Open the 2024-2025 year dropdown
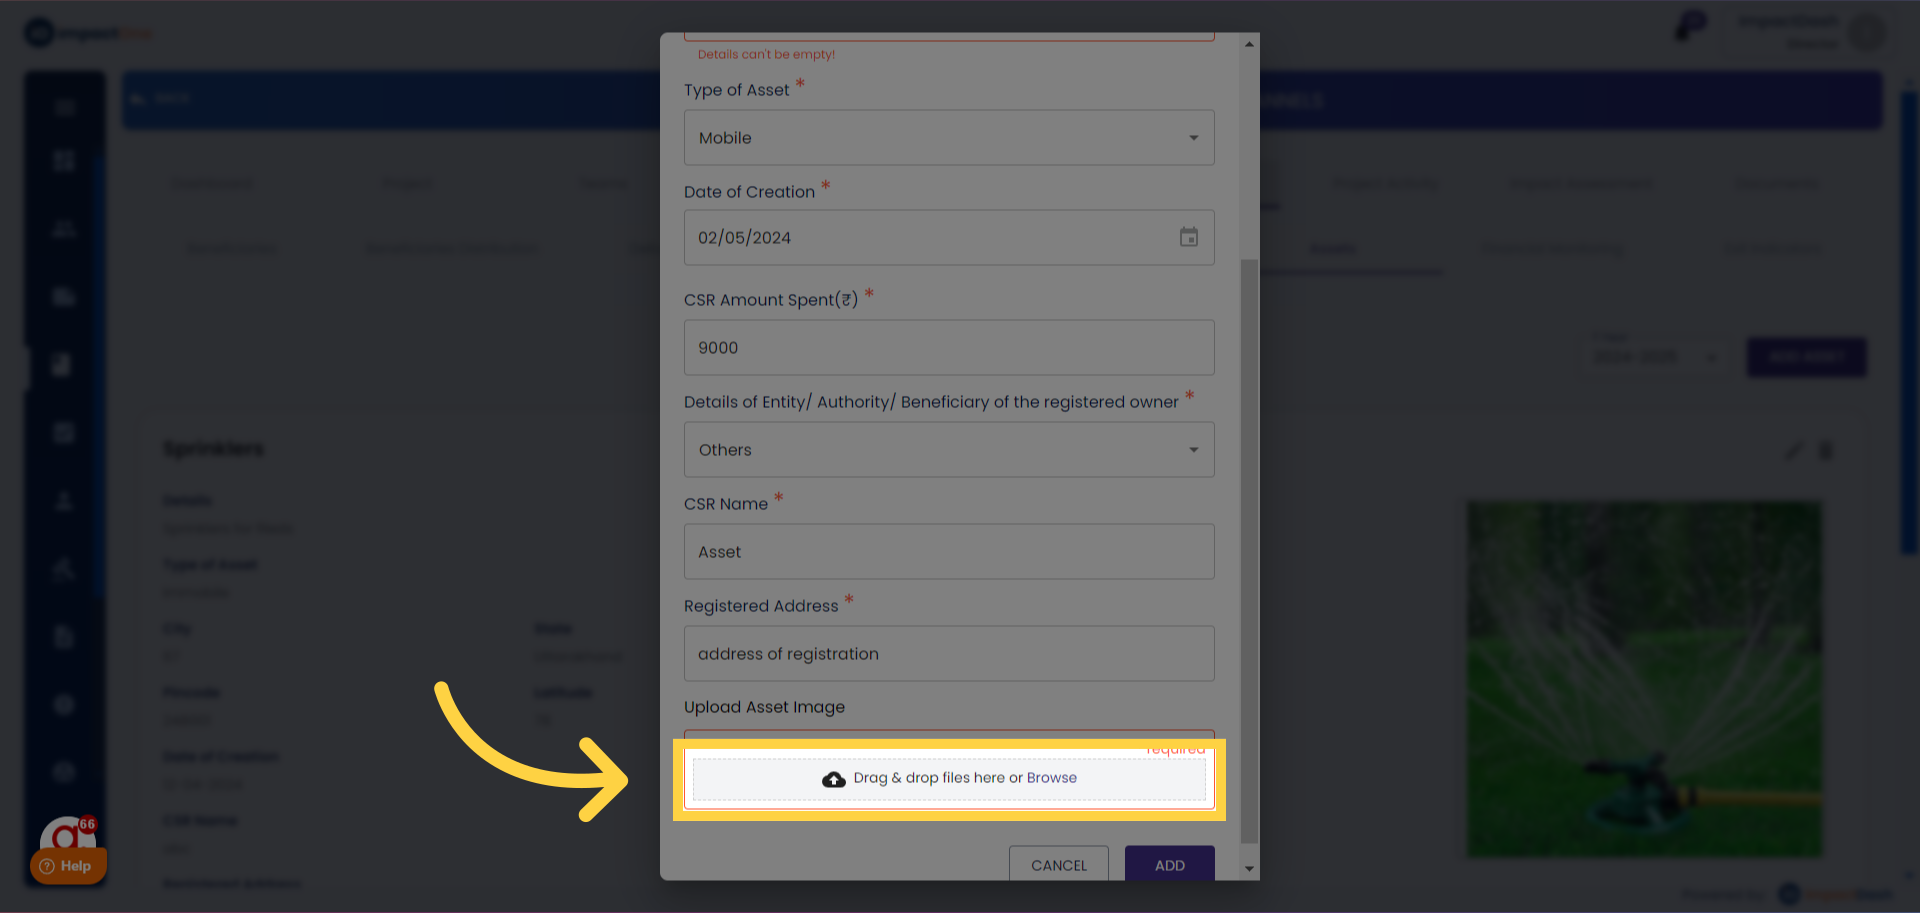The height and width of the screenshot is (913, 1920). [1653, 357]
